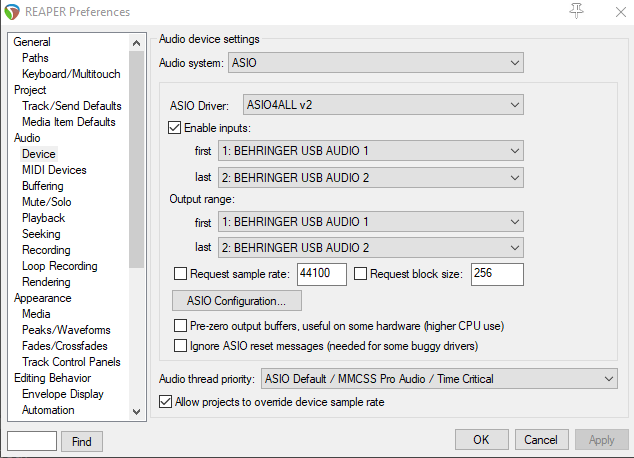Open Track Control Panels preferences
634x458 pixels.
71,362
